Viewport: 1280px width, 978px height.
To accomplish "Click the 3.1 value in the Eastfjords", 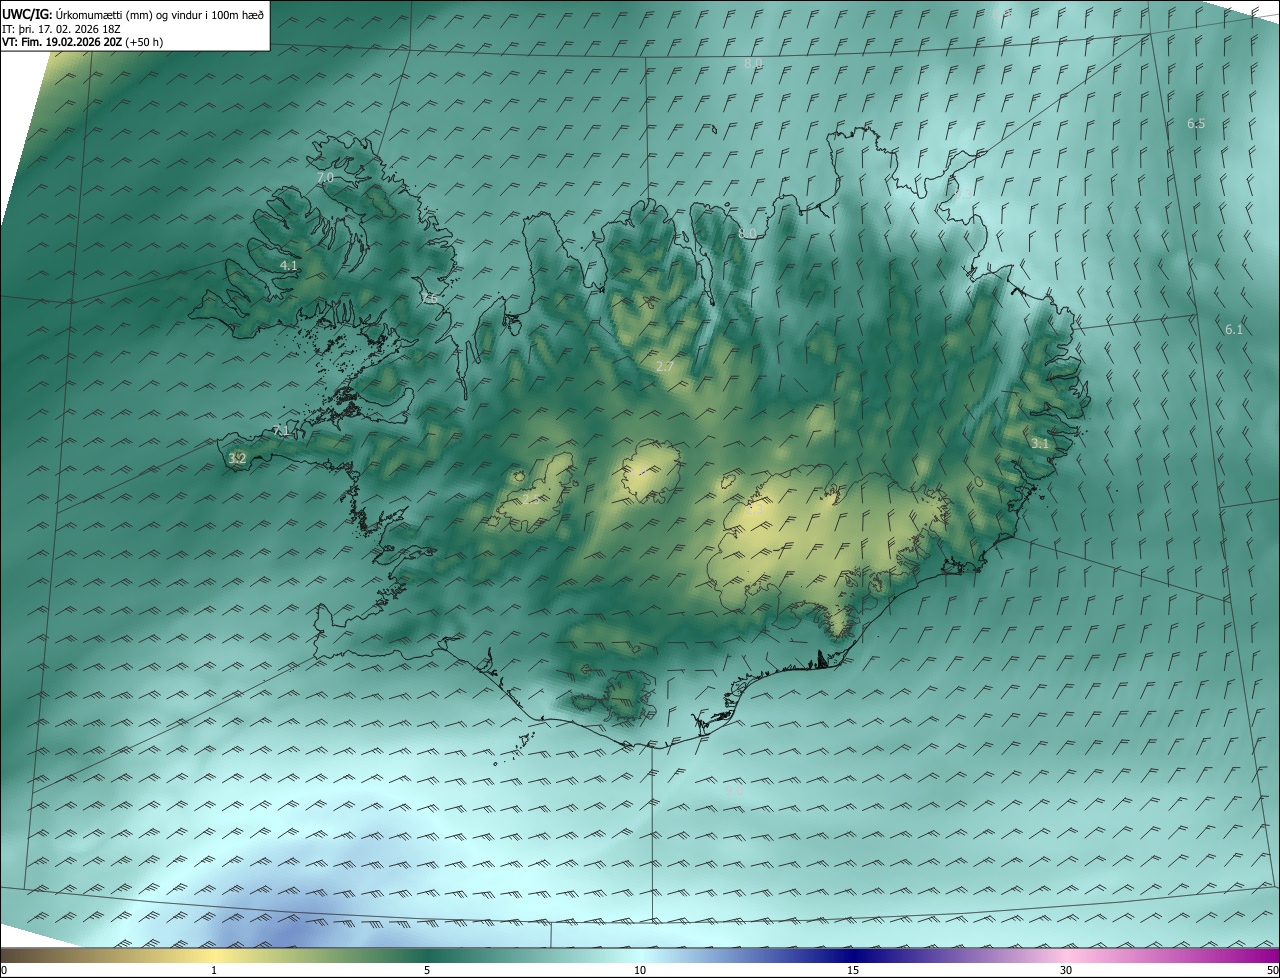I will 1040,443.
